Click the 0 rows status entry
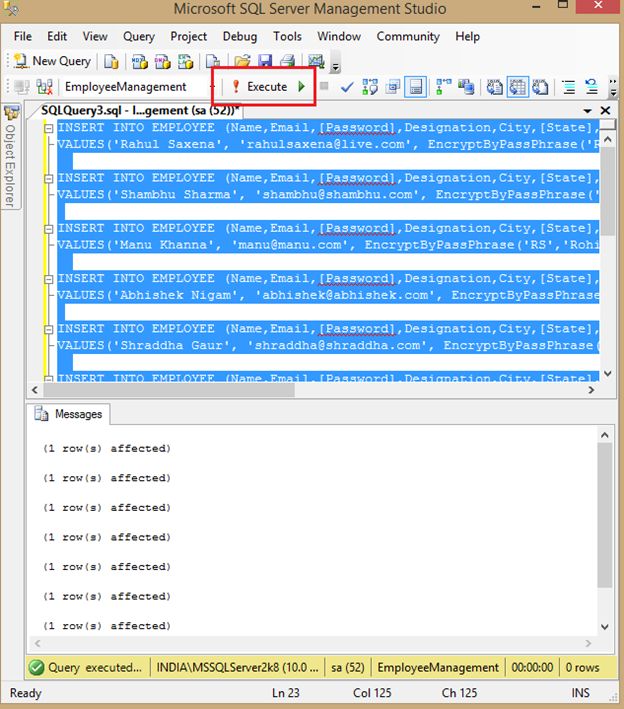Viewport: 624px width, 709px height. point(582,667)
